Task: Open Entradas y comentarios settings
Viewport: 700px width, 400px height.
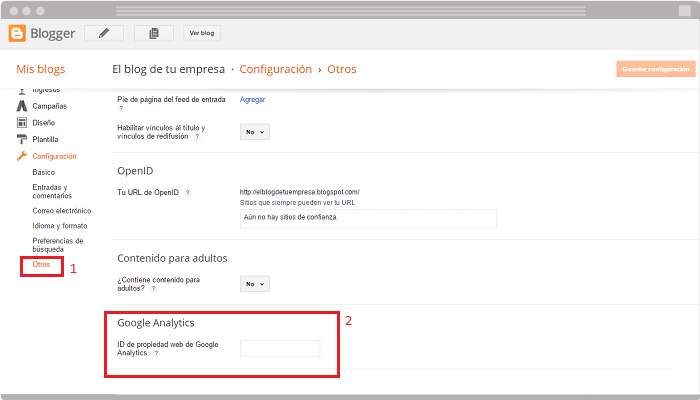Action: 51,191
